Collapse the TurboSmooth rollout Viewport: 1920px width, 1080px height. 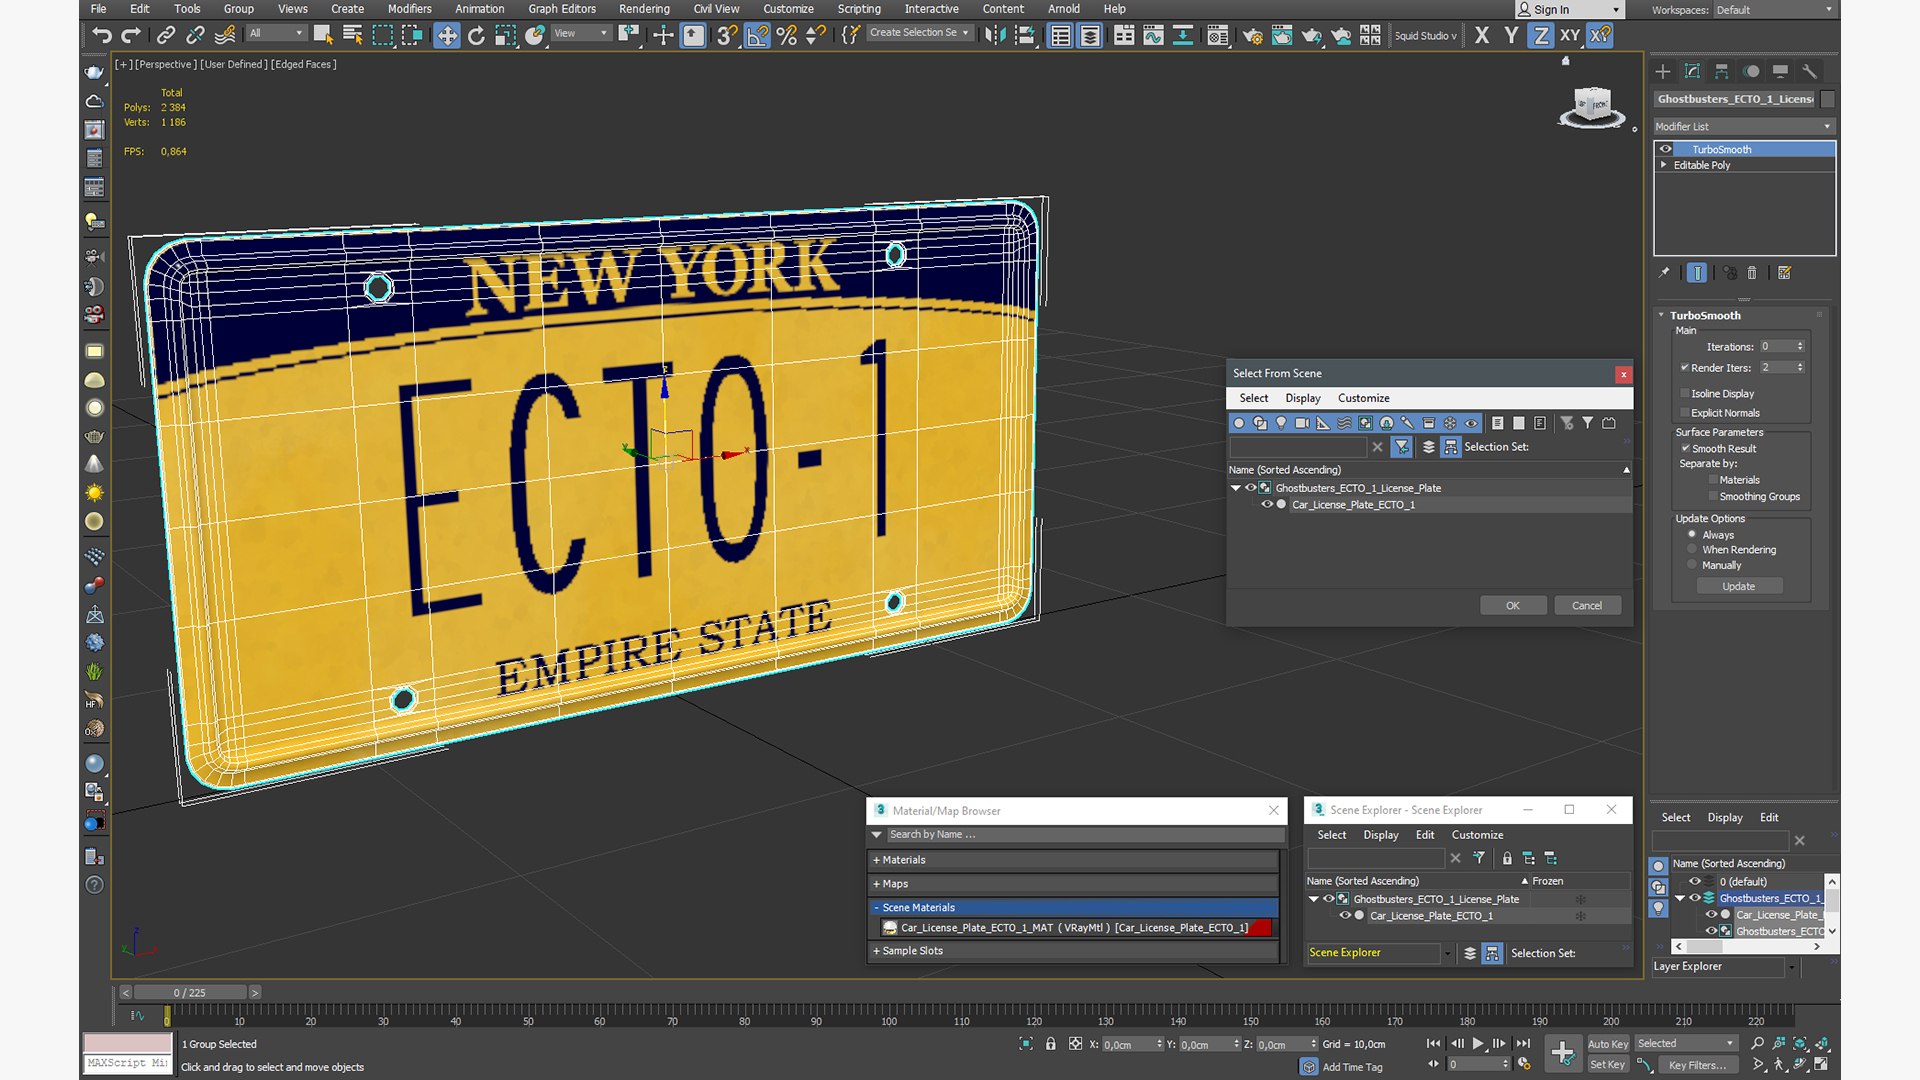click(1661, 315)
